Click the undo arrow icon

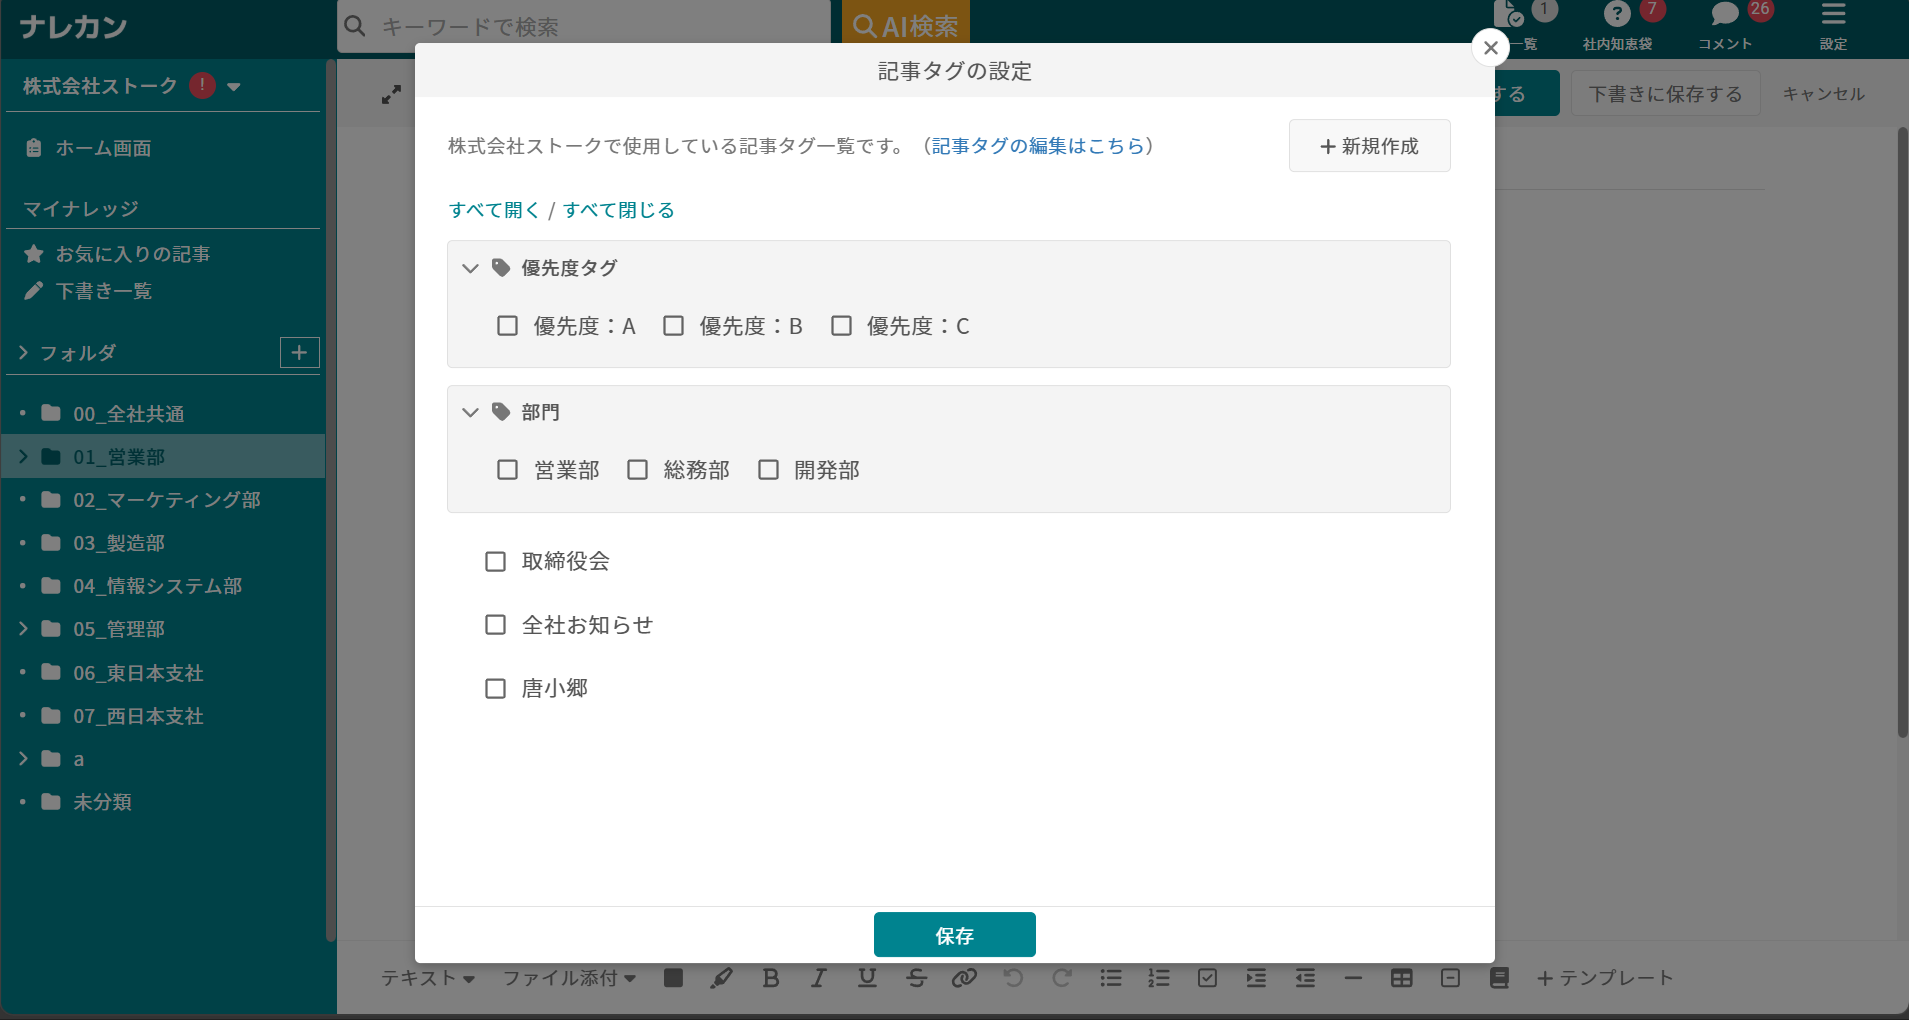pyautogui.click(x=1013, y=978)
